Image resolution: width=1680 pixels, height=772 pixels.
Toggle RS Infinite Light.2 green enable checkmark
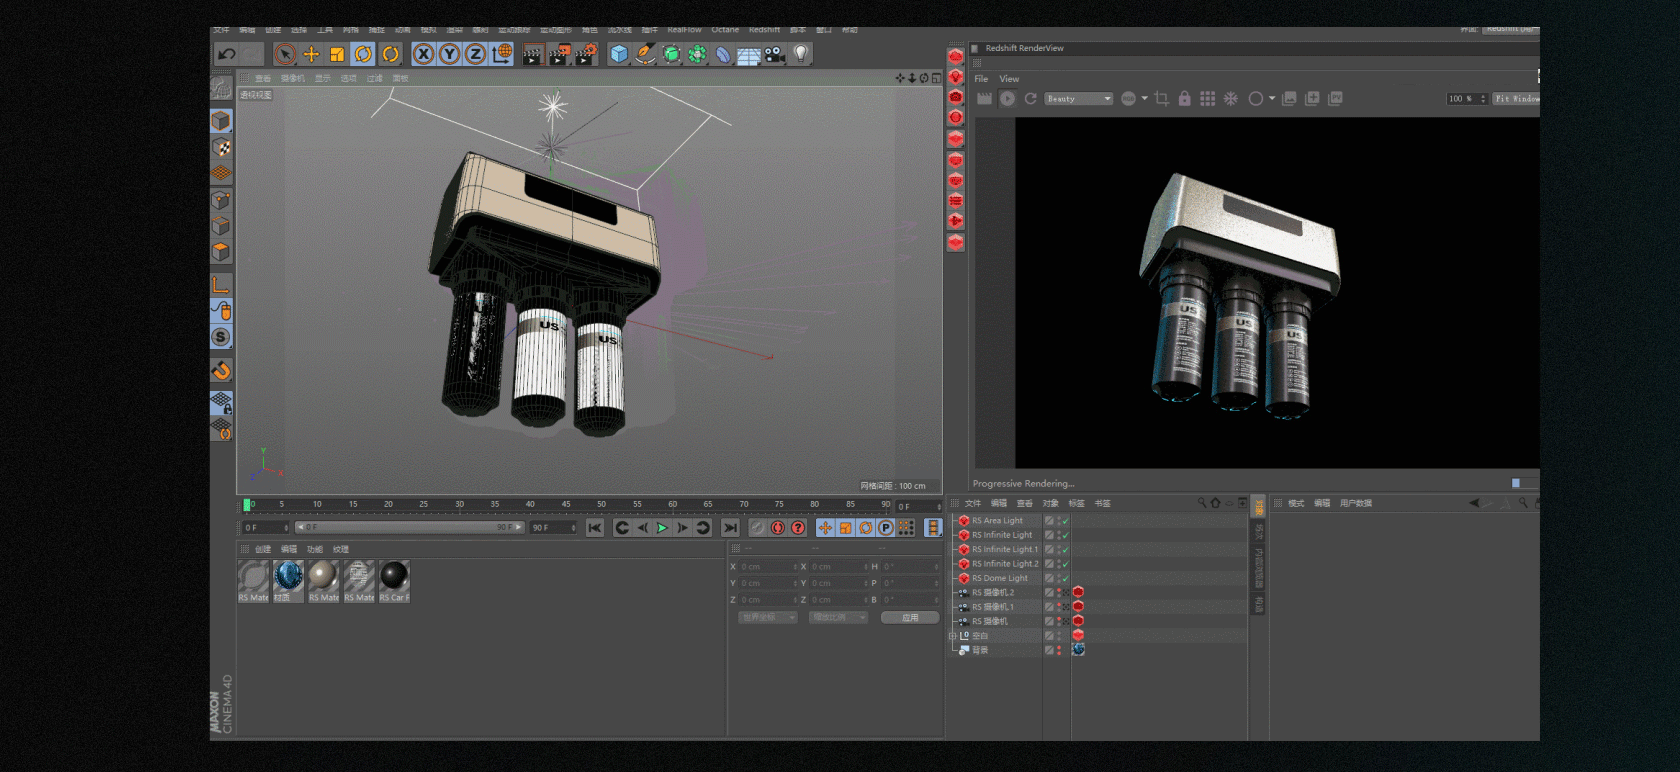click(x=1066, y=564)
